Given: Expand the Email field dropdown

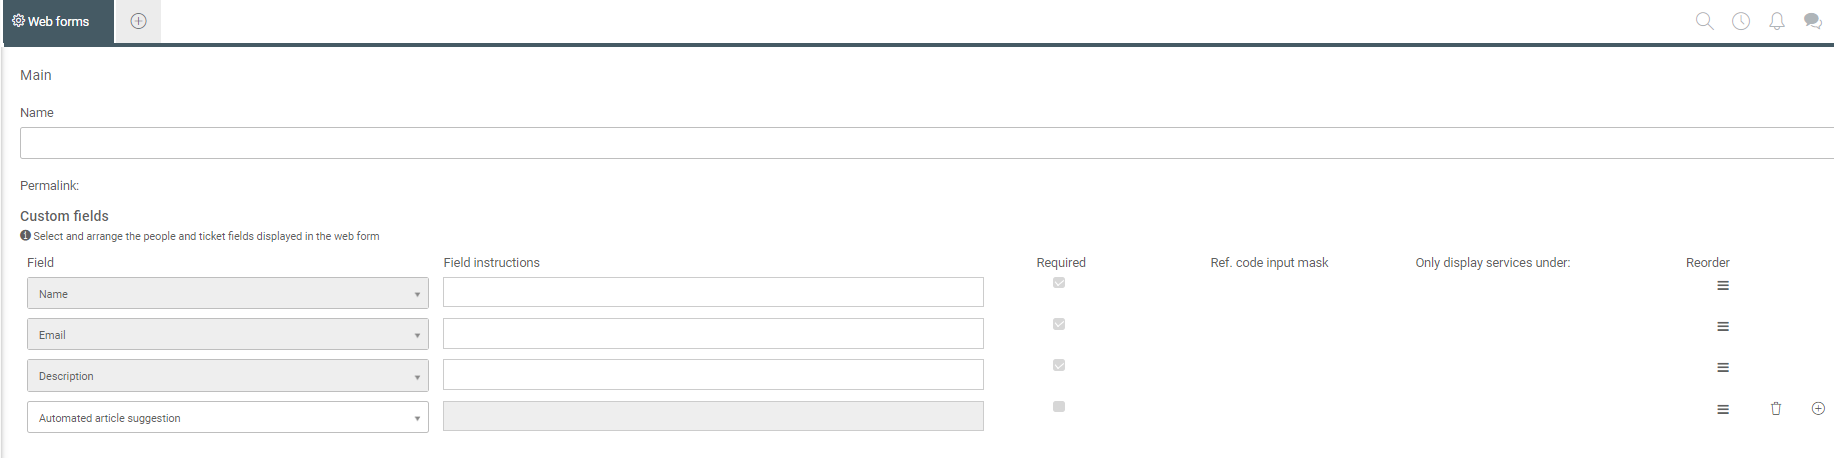Looking at the screenshot, I should [x=228, y=334].
